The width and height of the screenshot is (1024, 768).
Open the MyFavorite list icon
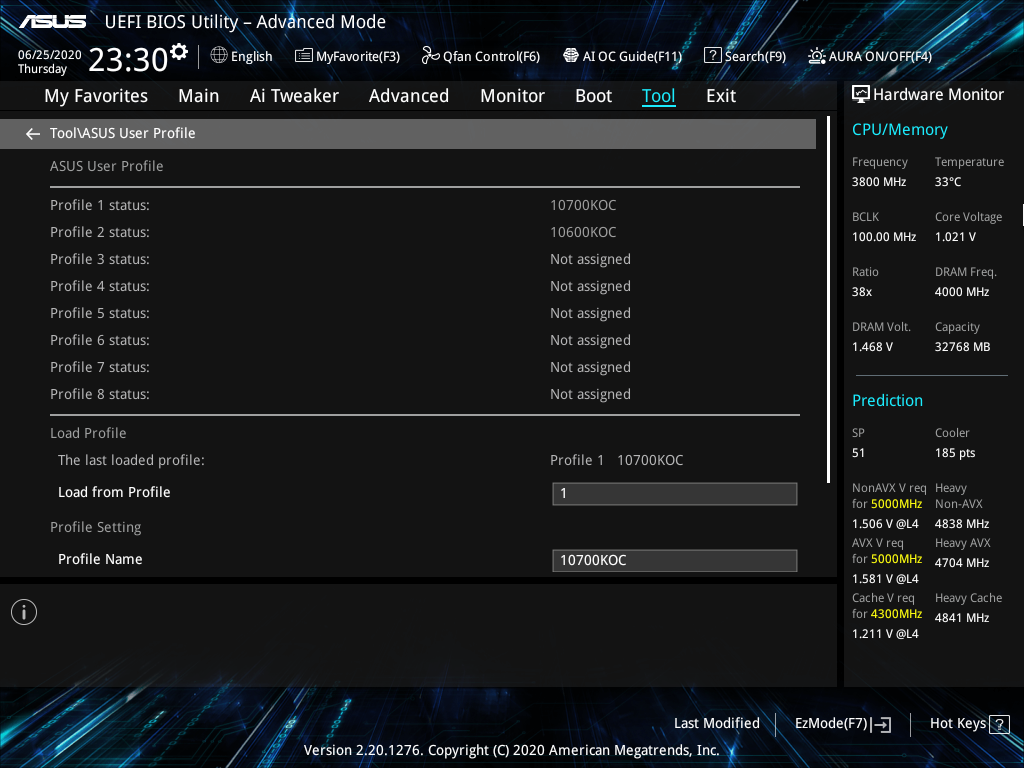pyautogui.click(x=304, y=56)
